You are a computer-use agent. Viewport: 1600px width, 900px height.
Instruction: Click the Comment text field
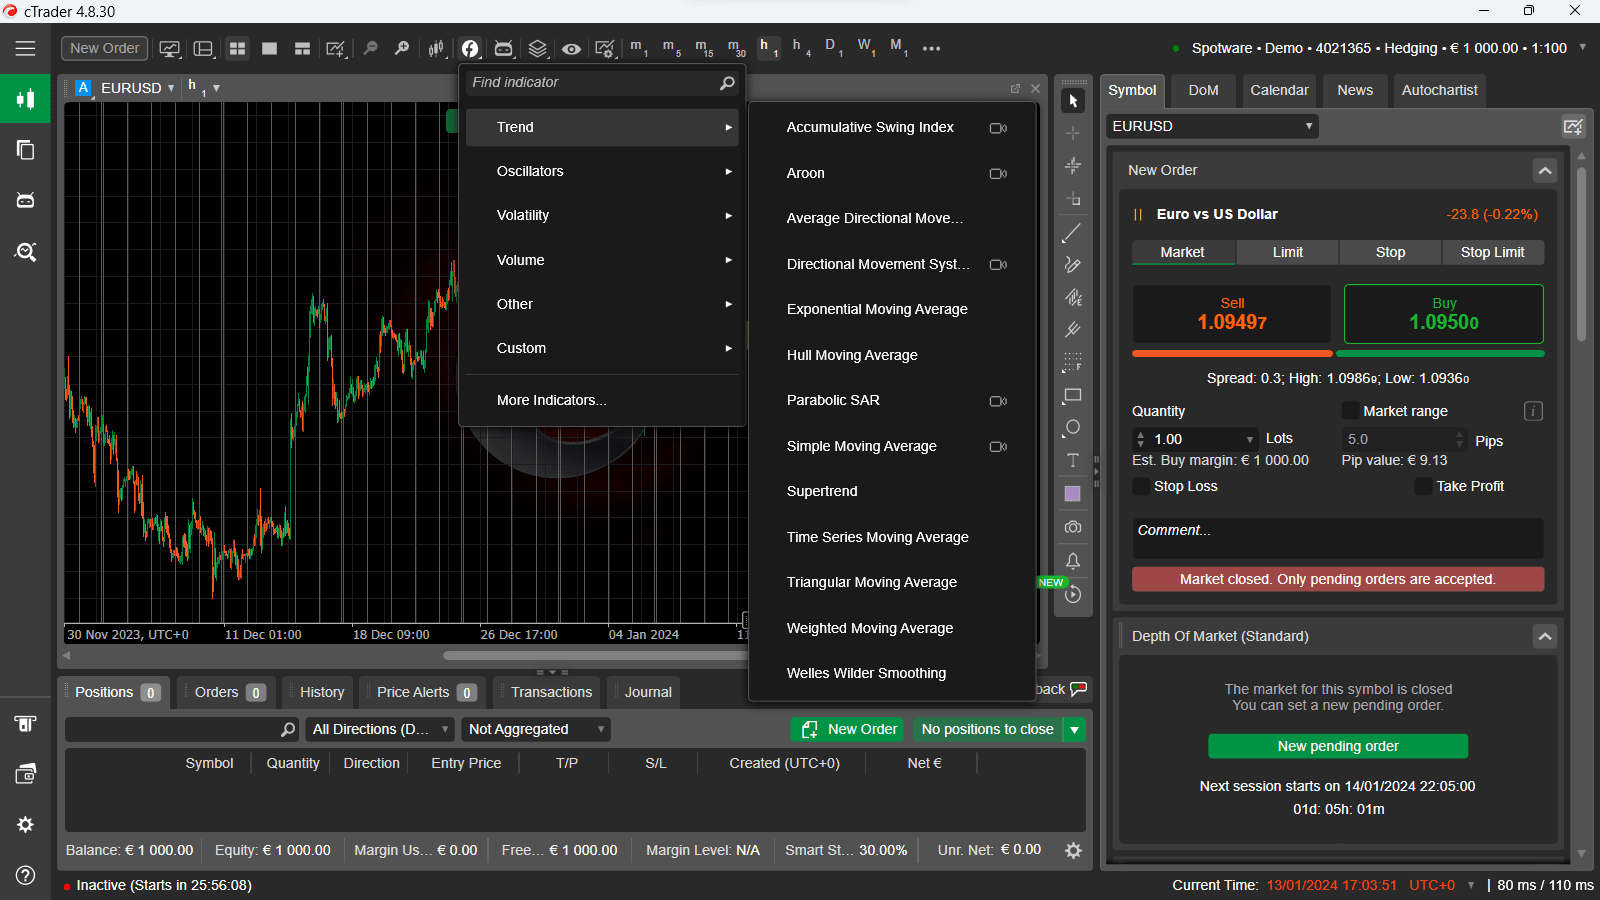pyautogui.click(x=1338, y=538)
